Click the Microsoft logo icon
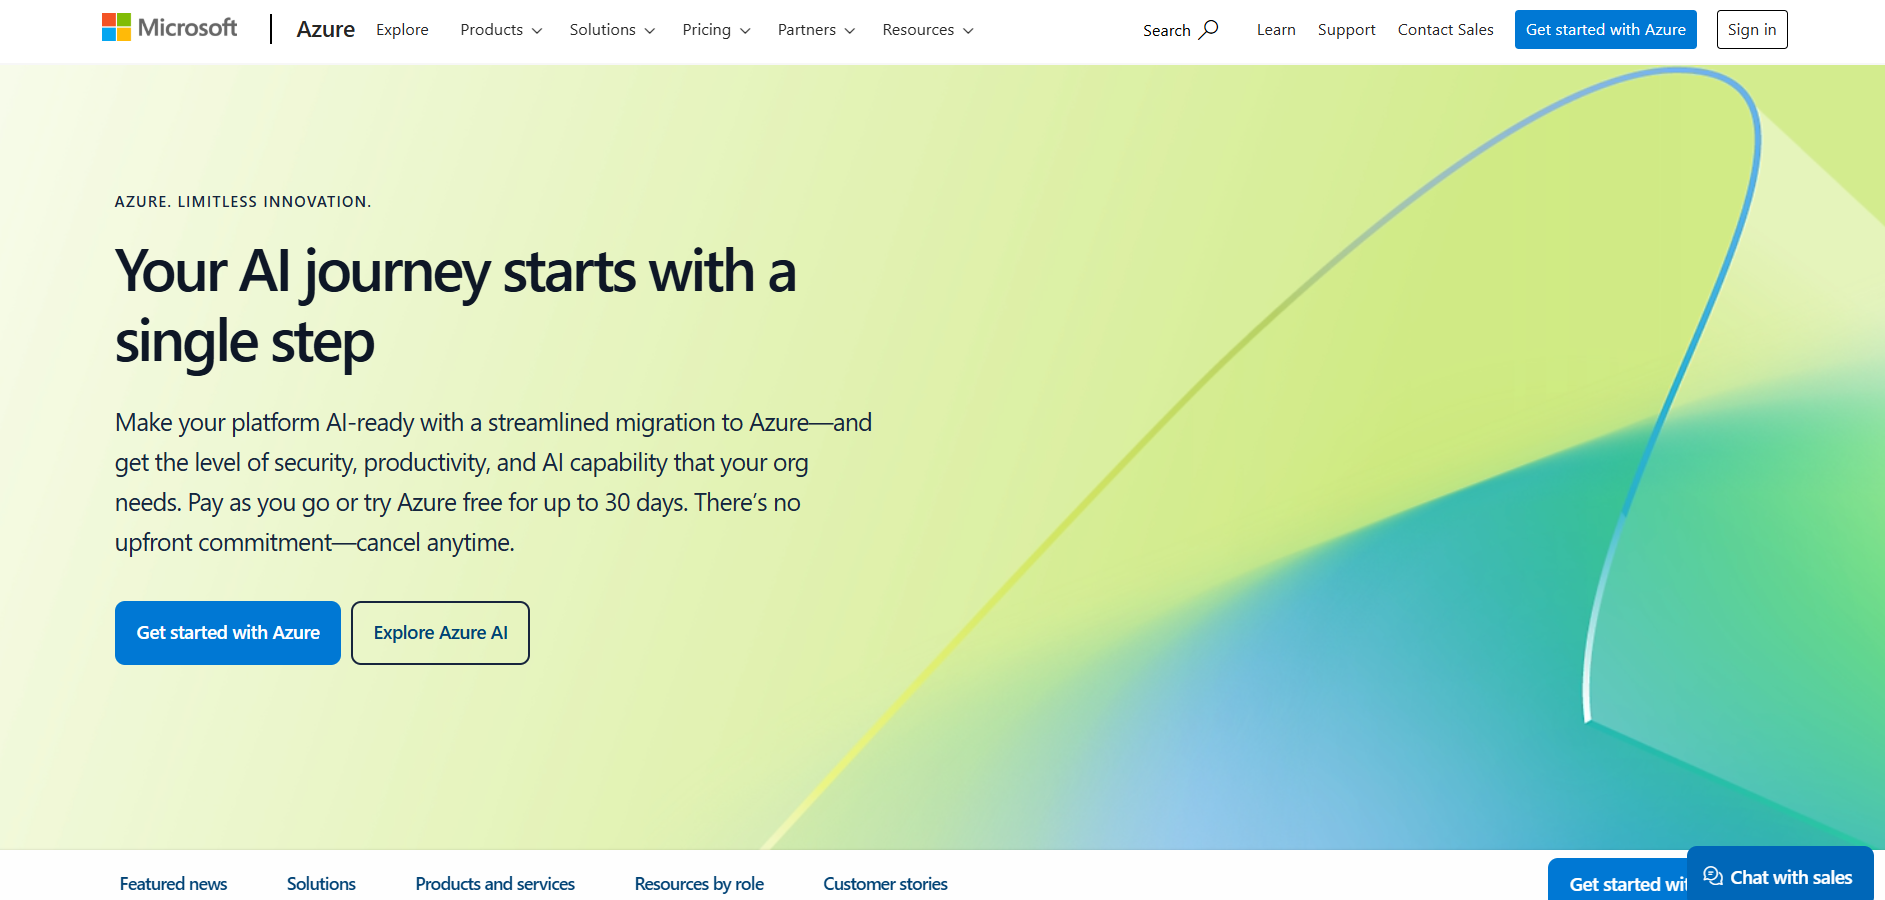Image resolution: width=1885 pixels, height=900 pixels. (x=117, y=28)
